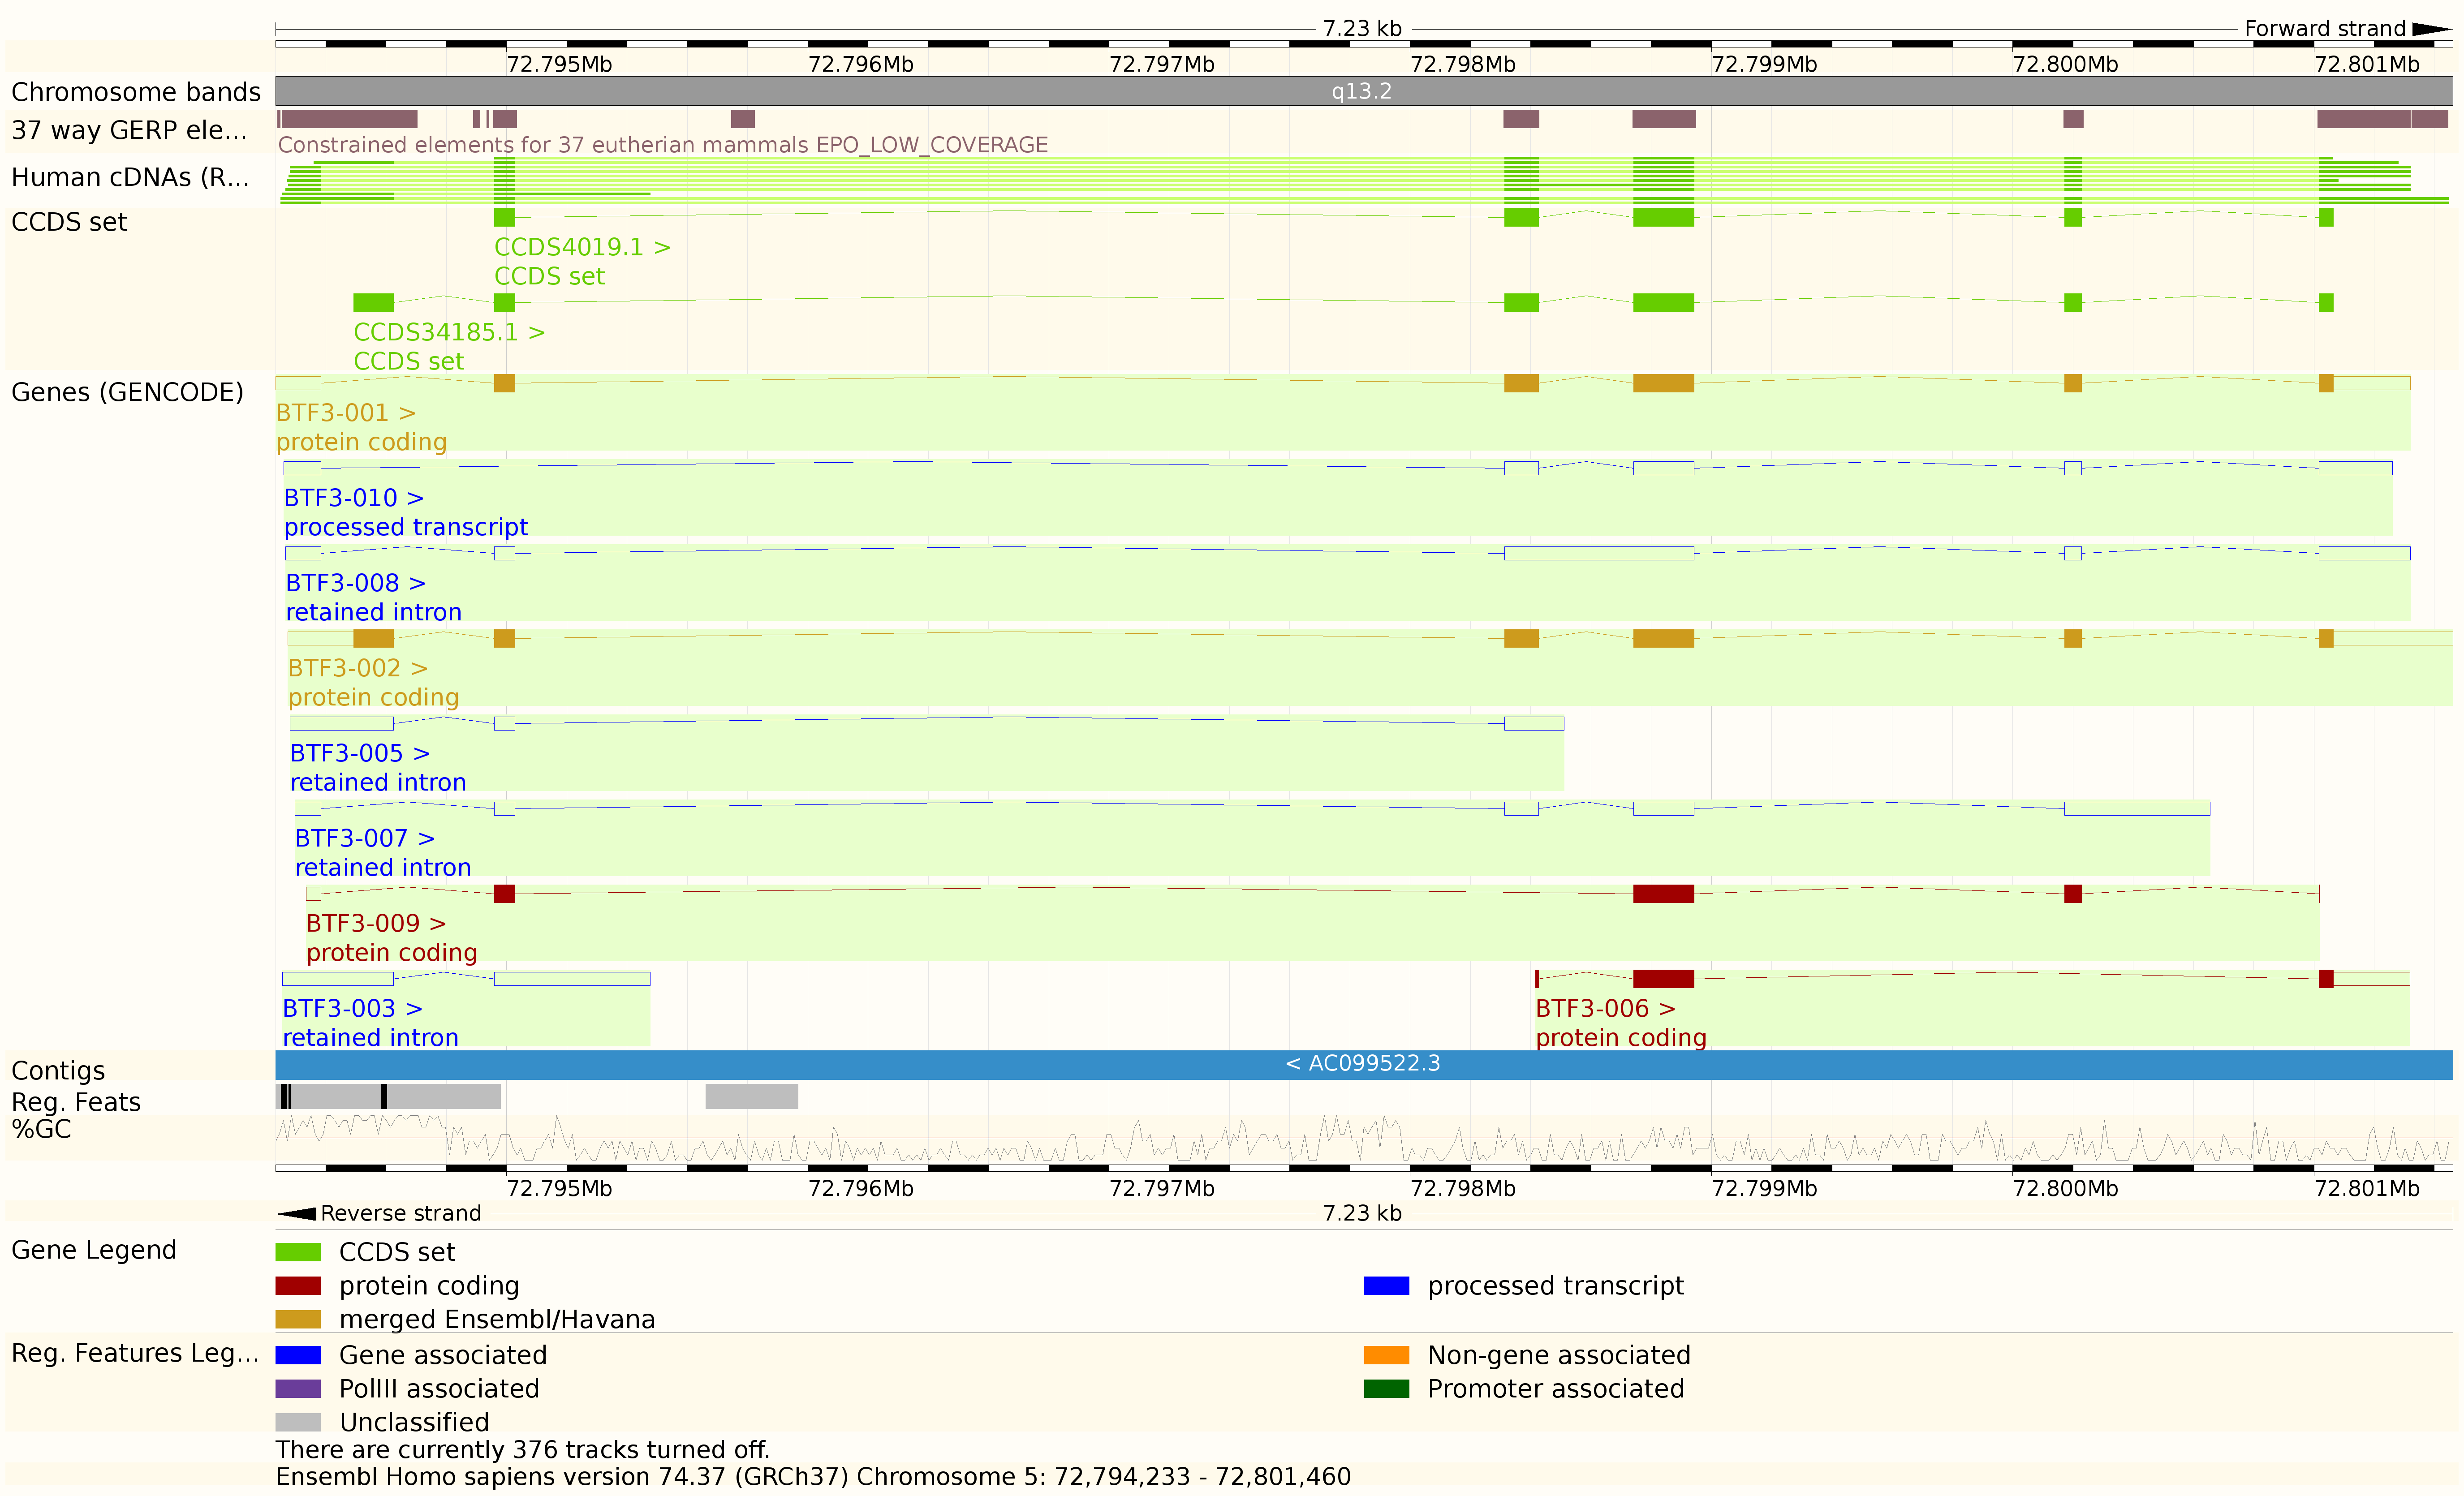Open the BTF3-007 transcript label
This screenshot has width=2464, height=1496.
[365, 838]
